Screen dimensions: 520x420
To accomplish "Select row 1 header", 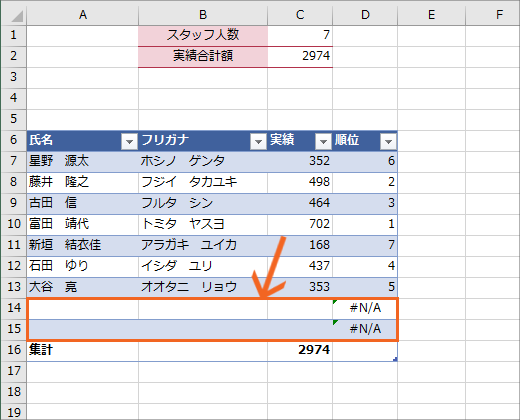I will (x=13, y=35).
